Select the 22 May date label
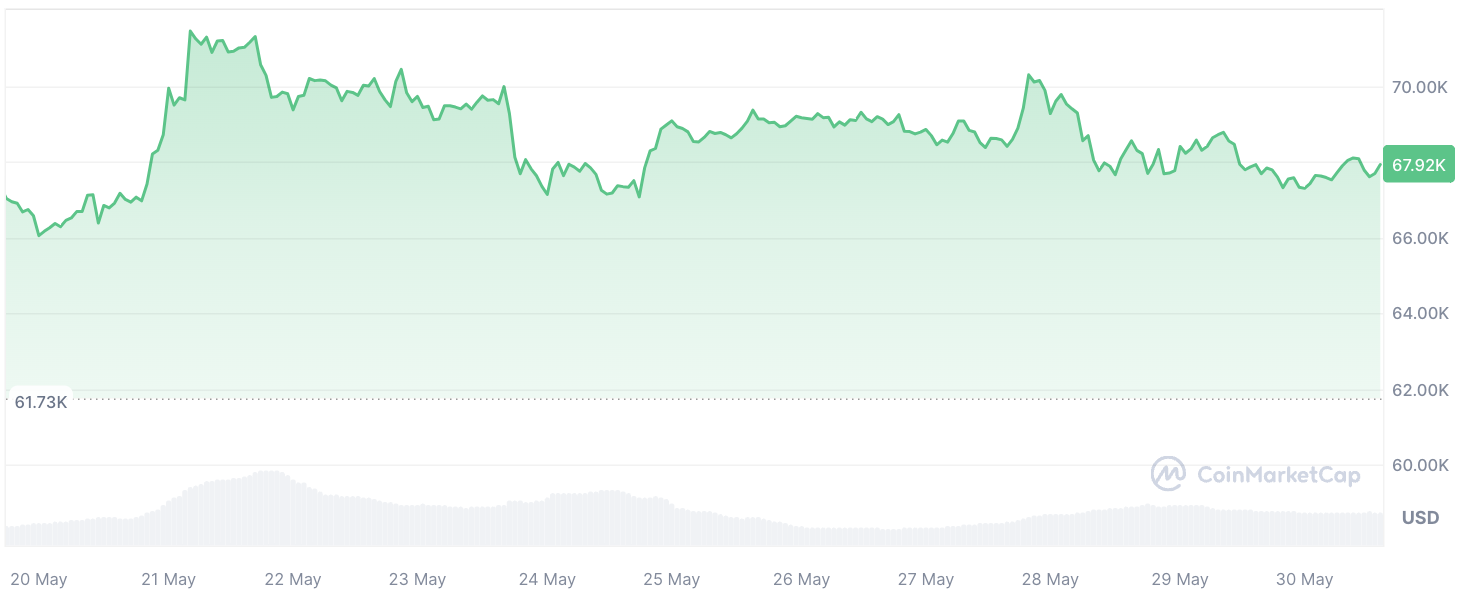The image size is (1468, 612). pos(292,579)
